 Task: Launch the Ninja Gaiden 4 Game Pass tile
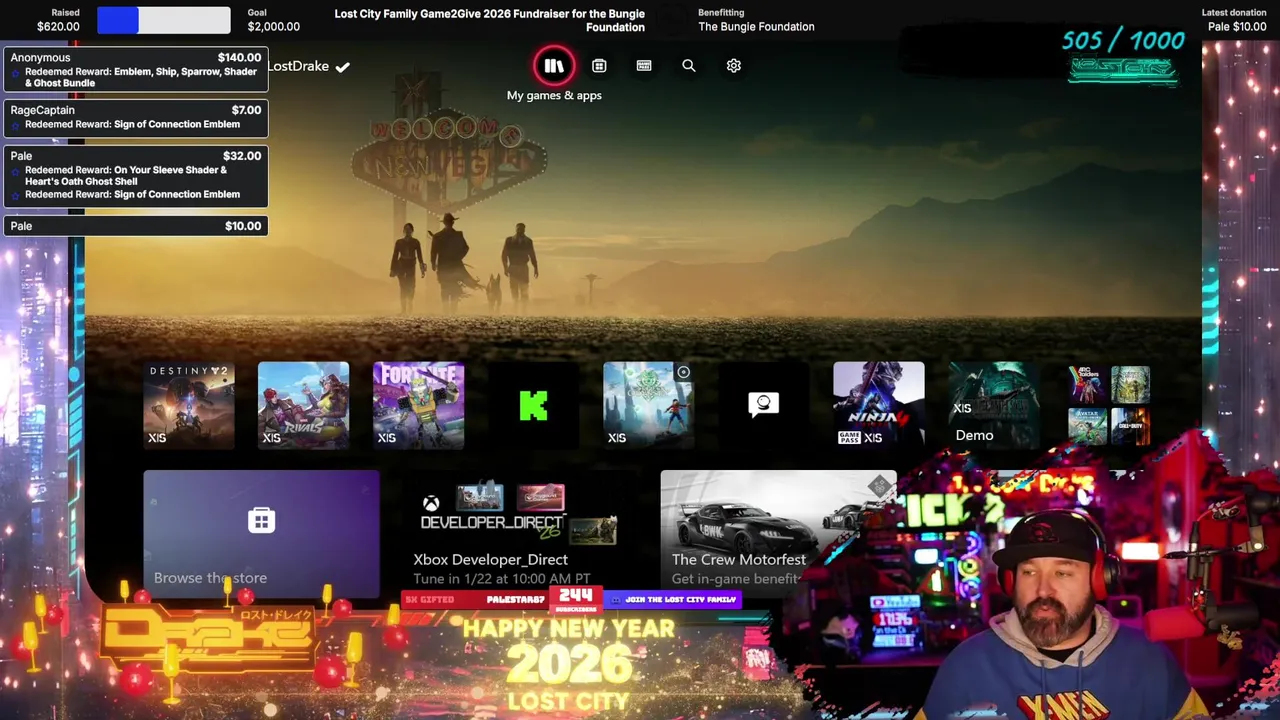[x=879, y=405]
